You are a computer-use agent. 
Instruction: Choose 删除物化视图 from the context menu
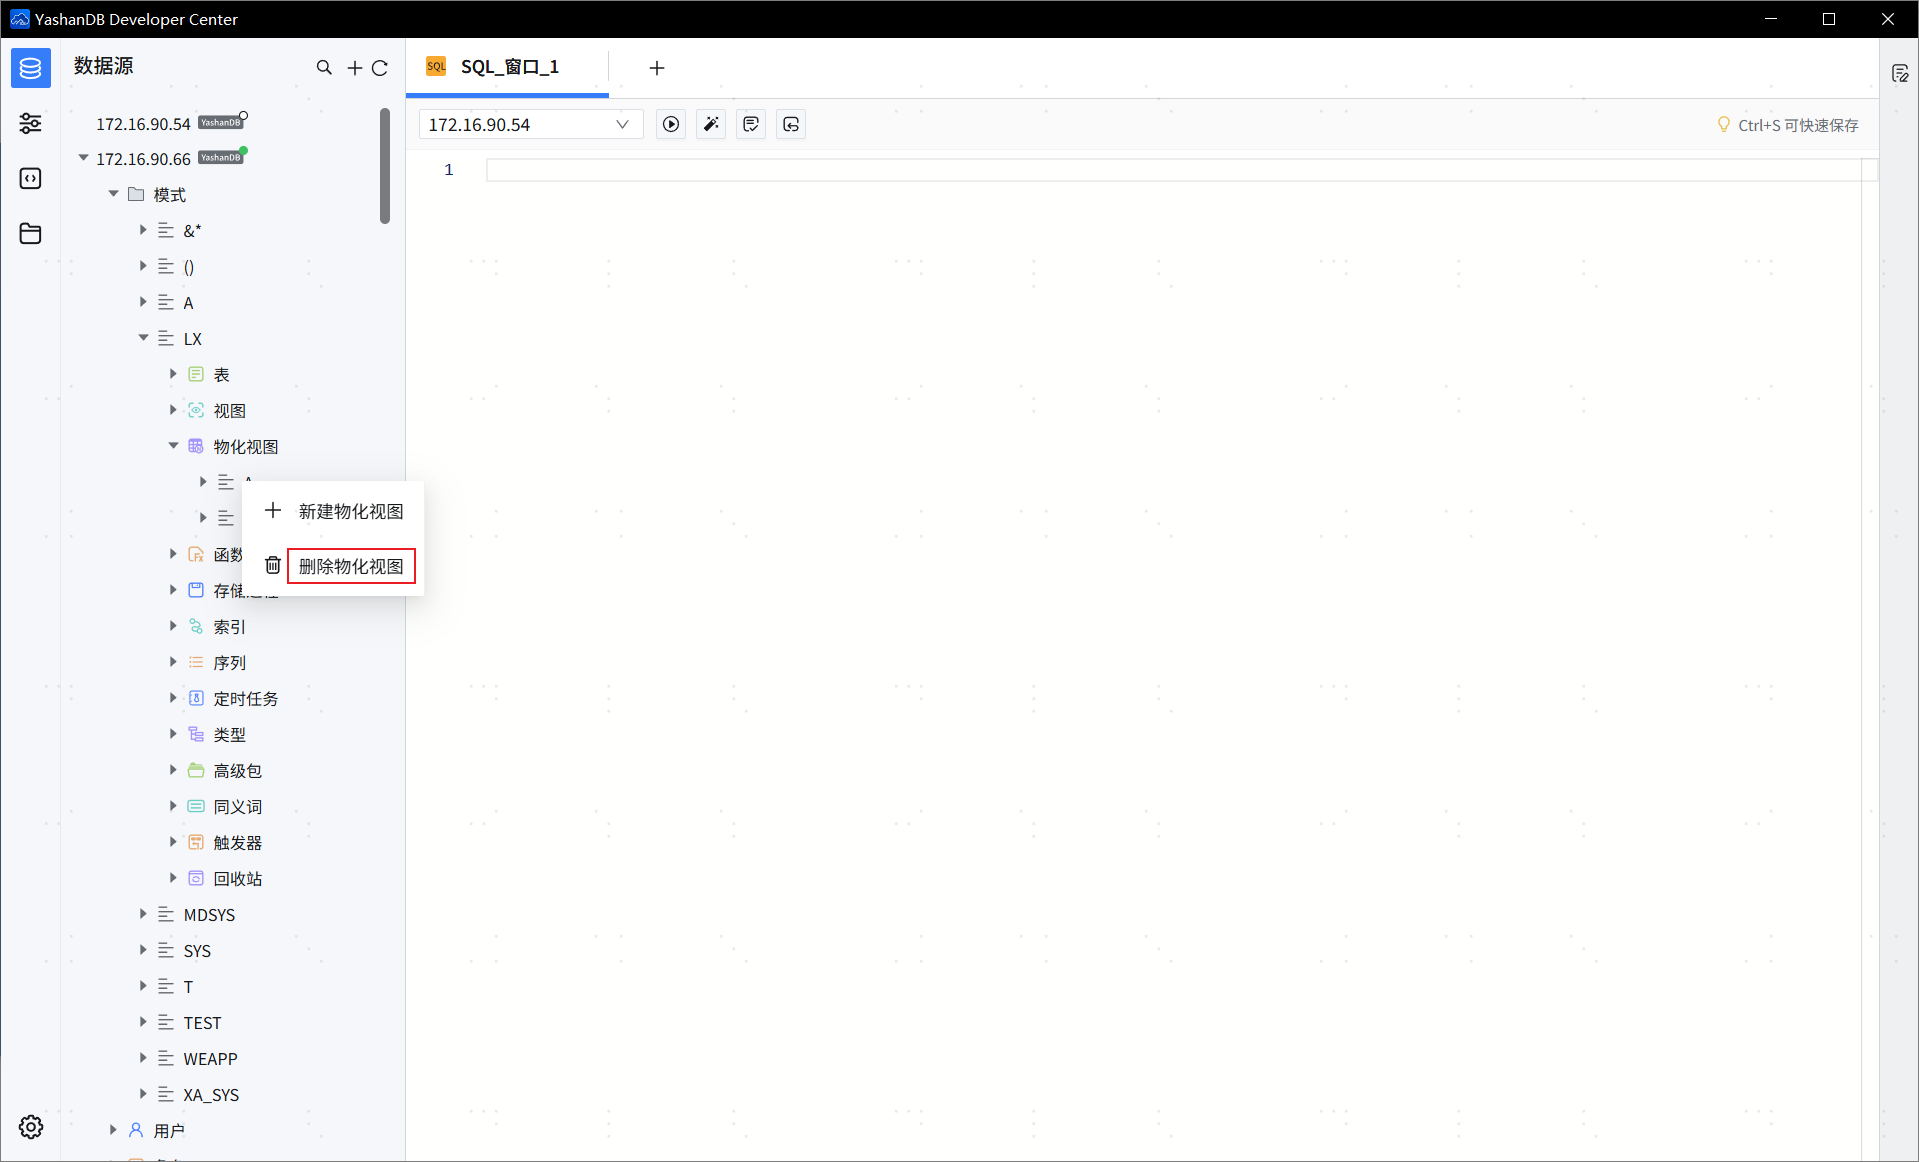tap(350, 566)
